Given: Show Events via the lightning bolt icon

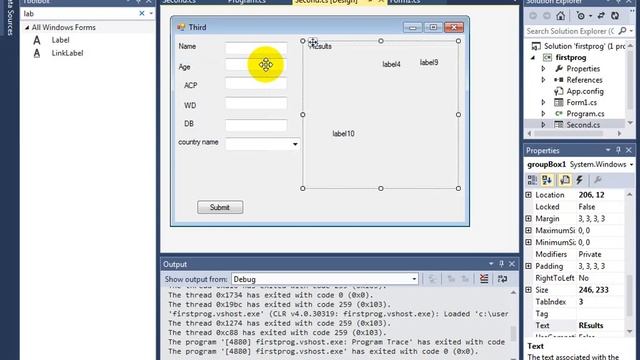Looking at the screenshot, I should coord(580,180).
